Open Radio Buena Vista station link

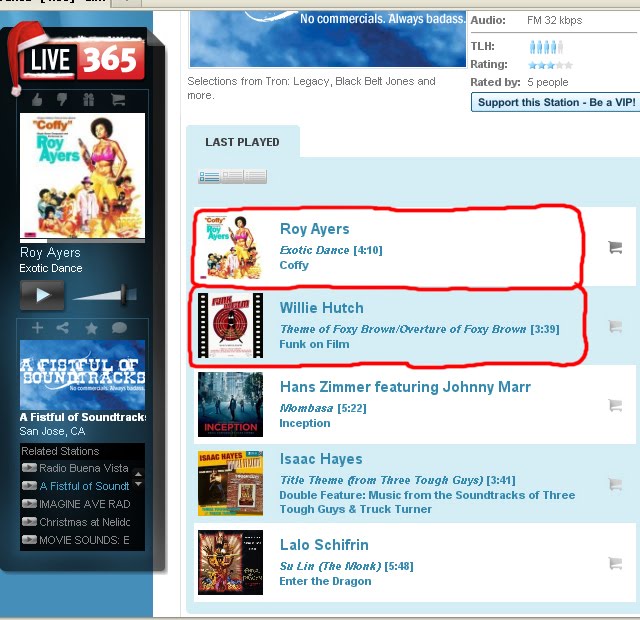tap(84, 468)
